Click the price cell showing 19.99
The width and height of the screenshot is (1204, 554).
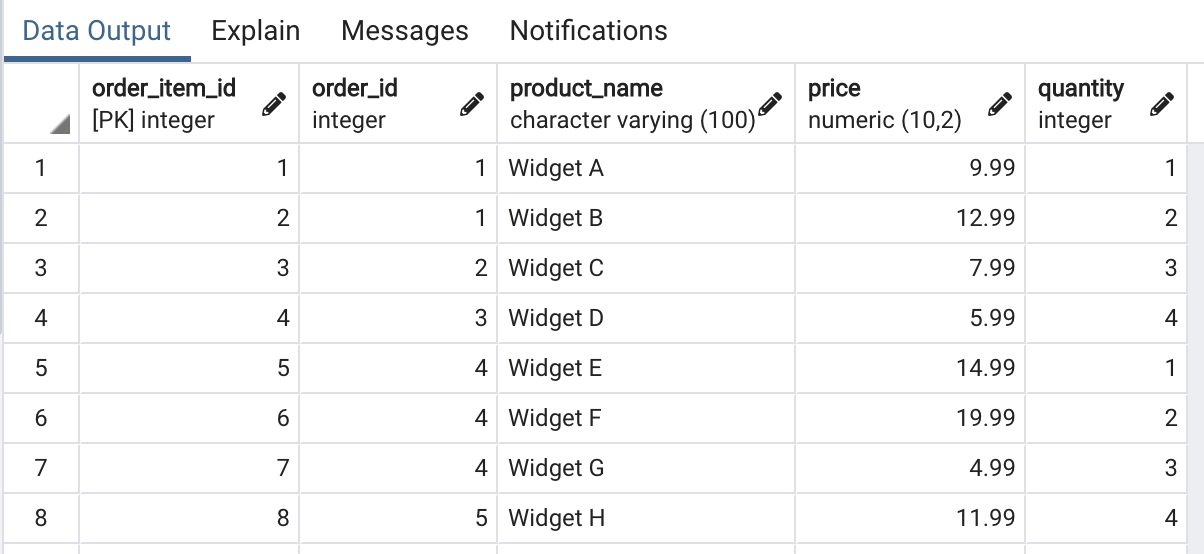tap(911, 418)
